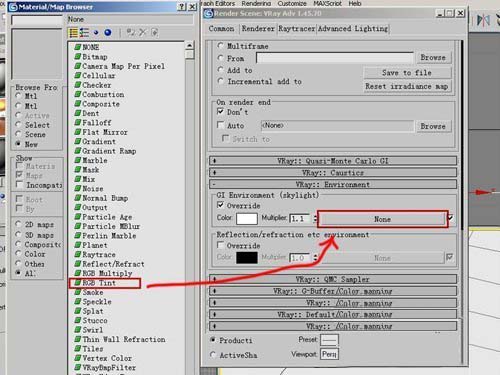Choose View Small Icons sphere

tap(96, 33)
